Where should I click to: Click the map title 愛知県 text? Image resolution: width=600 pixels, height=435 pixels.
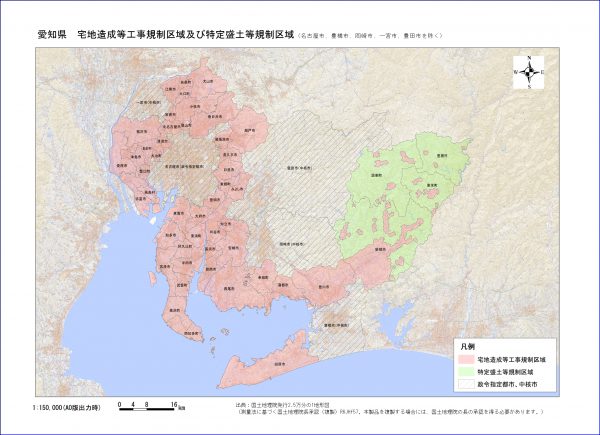point(52,34)
